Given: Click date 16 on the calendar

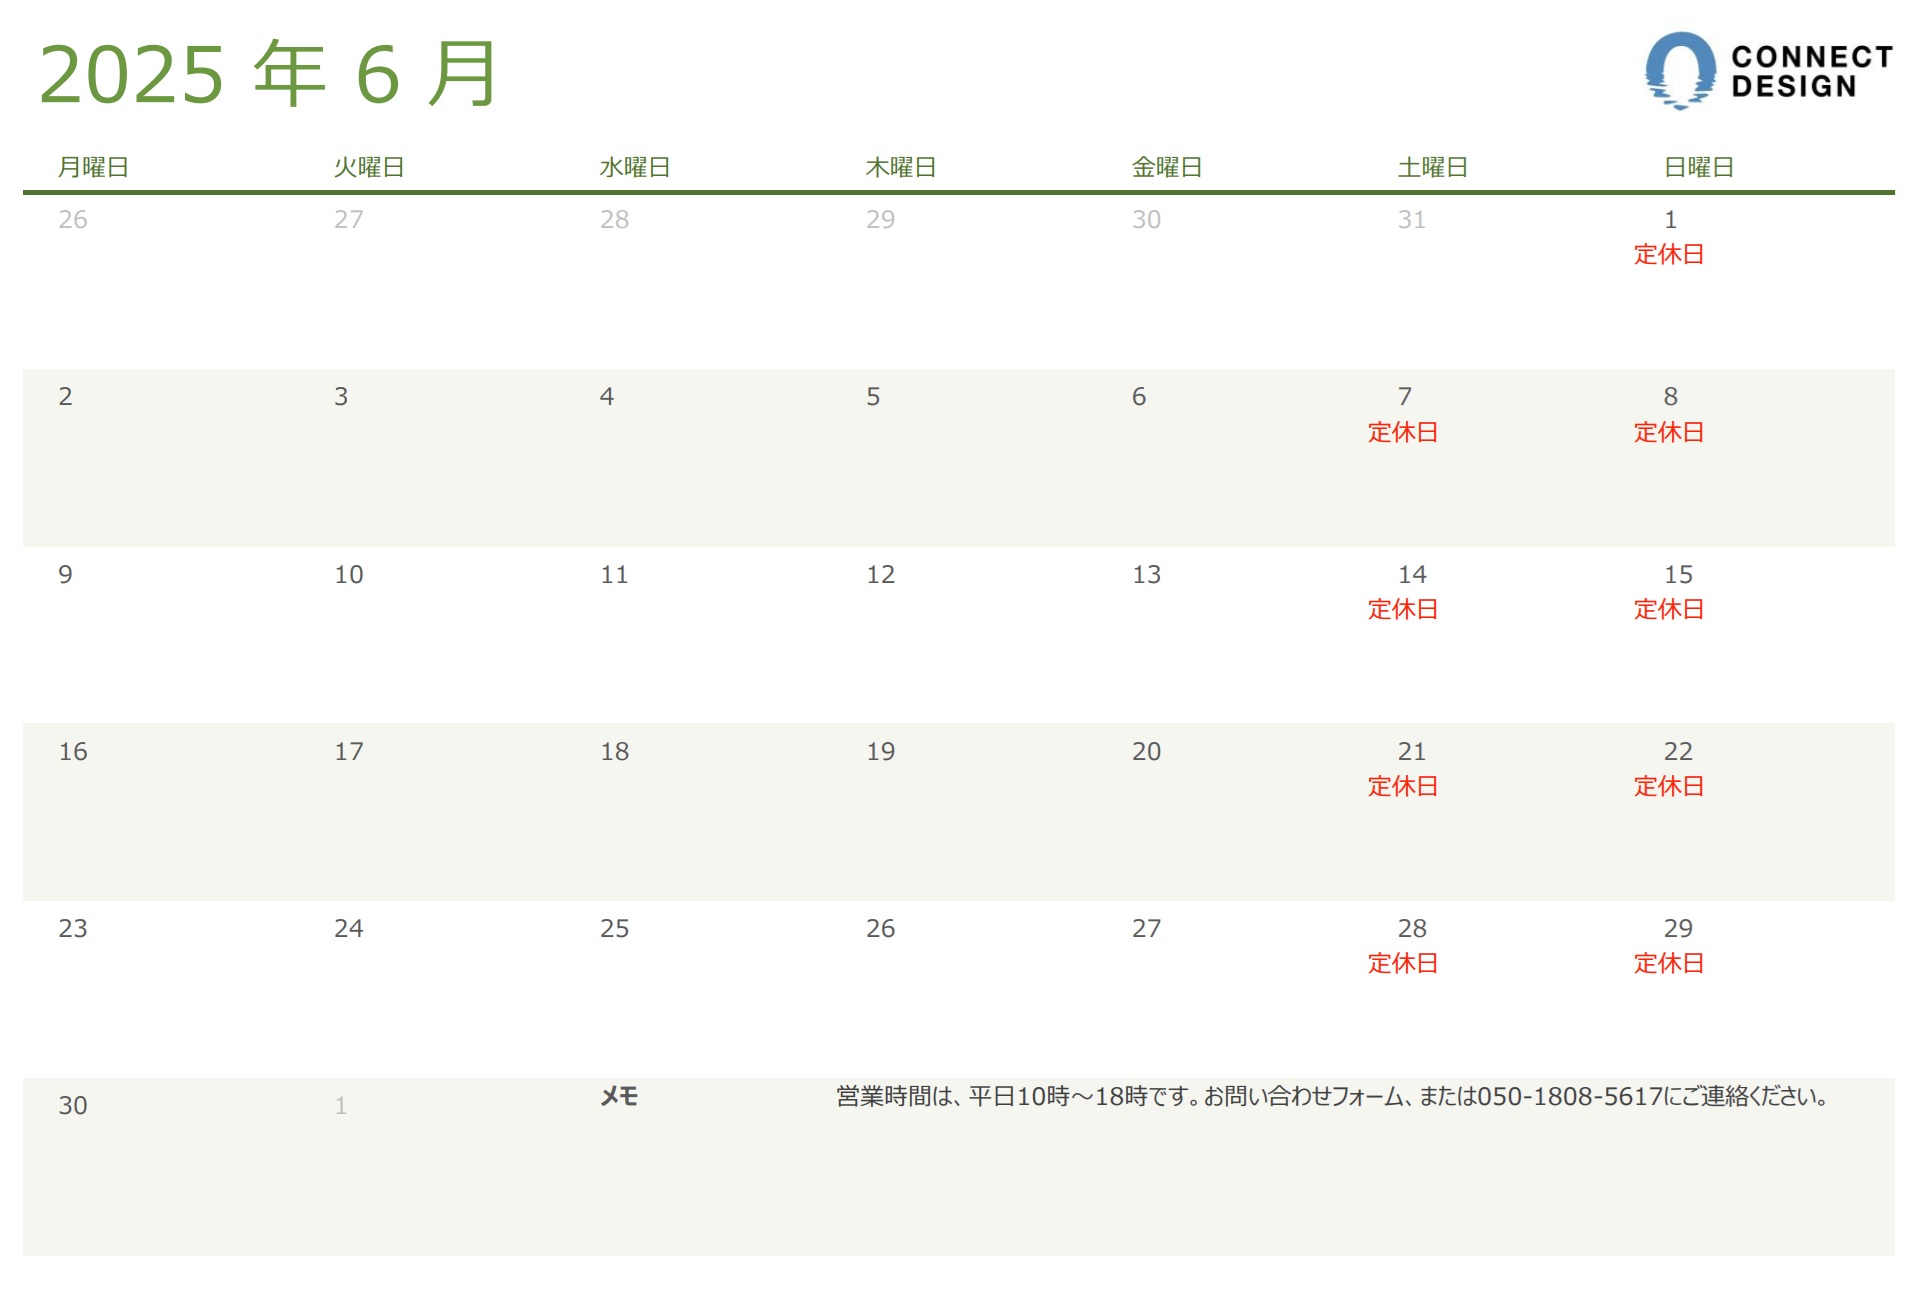Looking at the screenshot, I should pyautogui.click(x=73, y=751).
